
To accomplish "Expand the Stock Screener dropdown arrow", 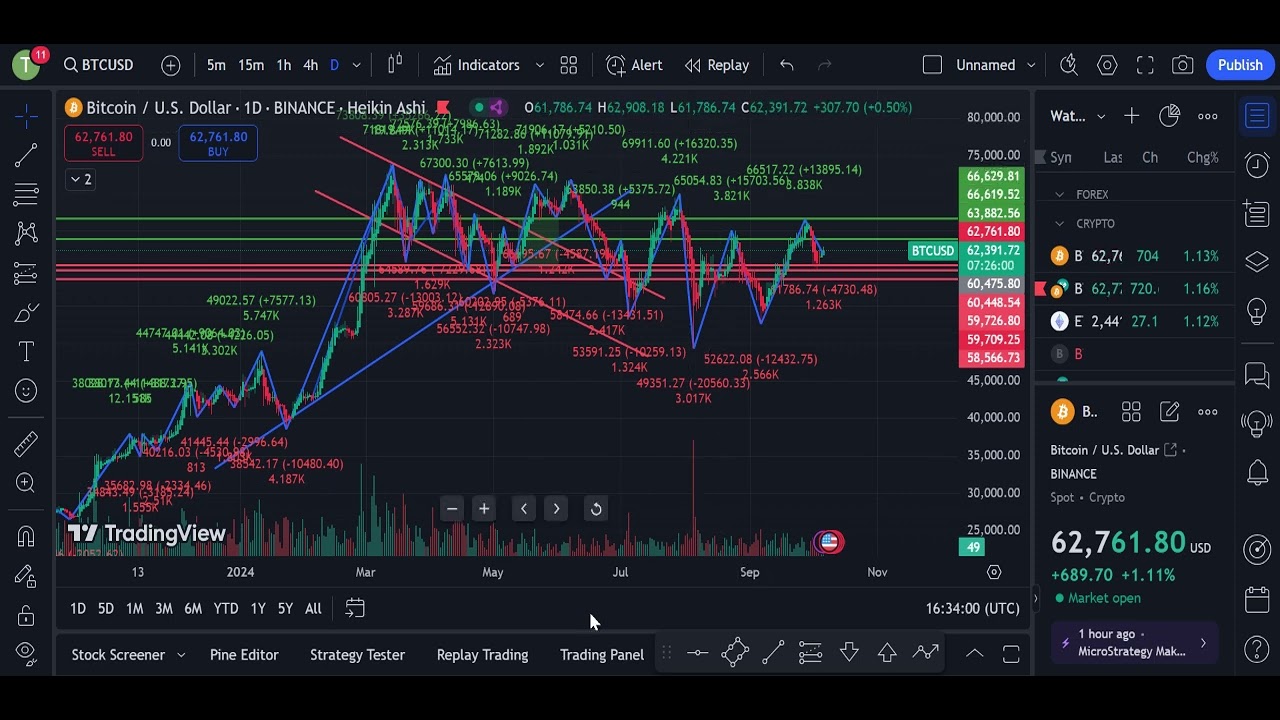I will [x=181, y=655].
